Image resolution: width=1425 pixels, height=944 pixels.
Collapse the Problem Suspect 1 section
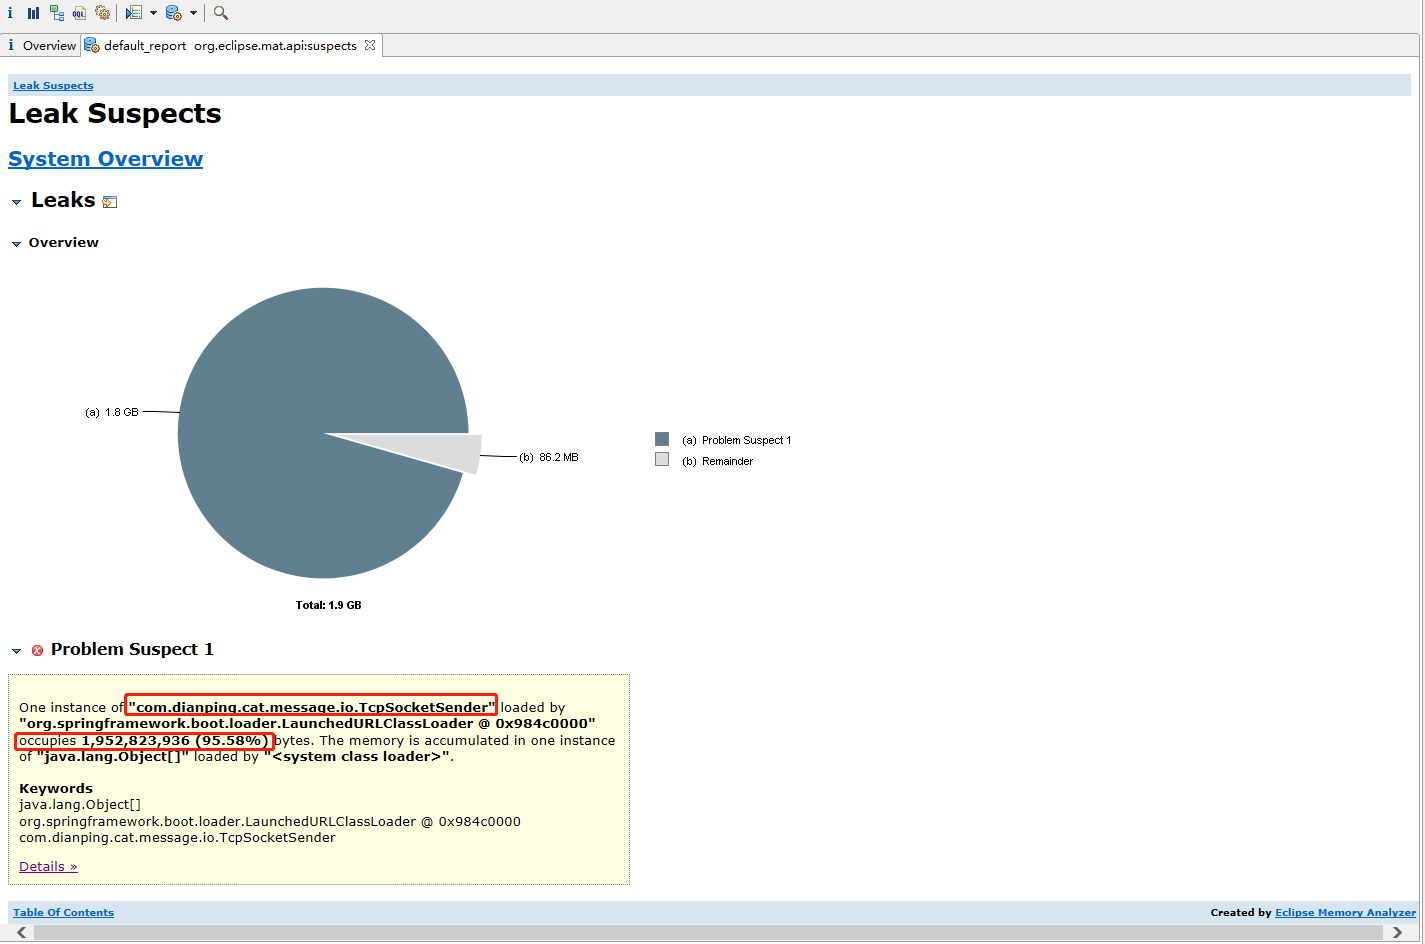tap(16, 651)
